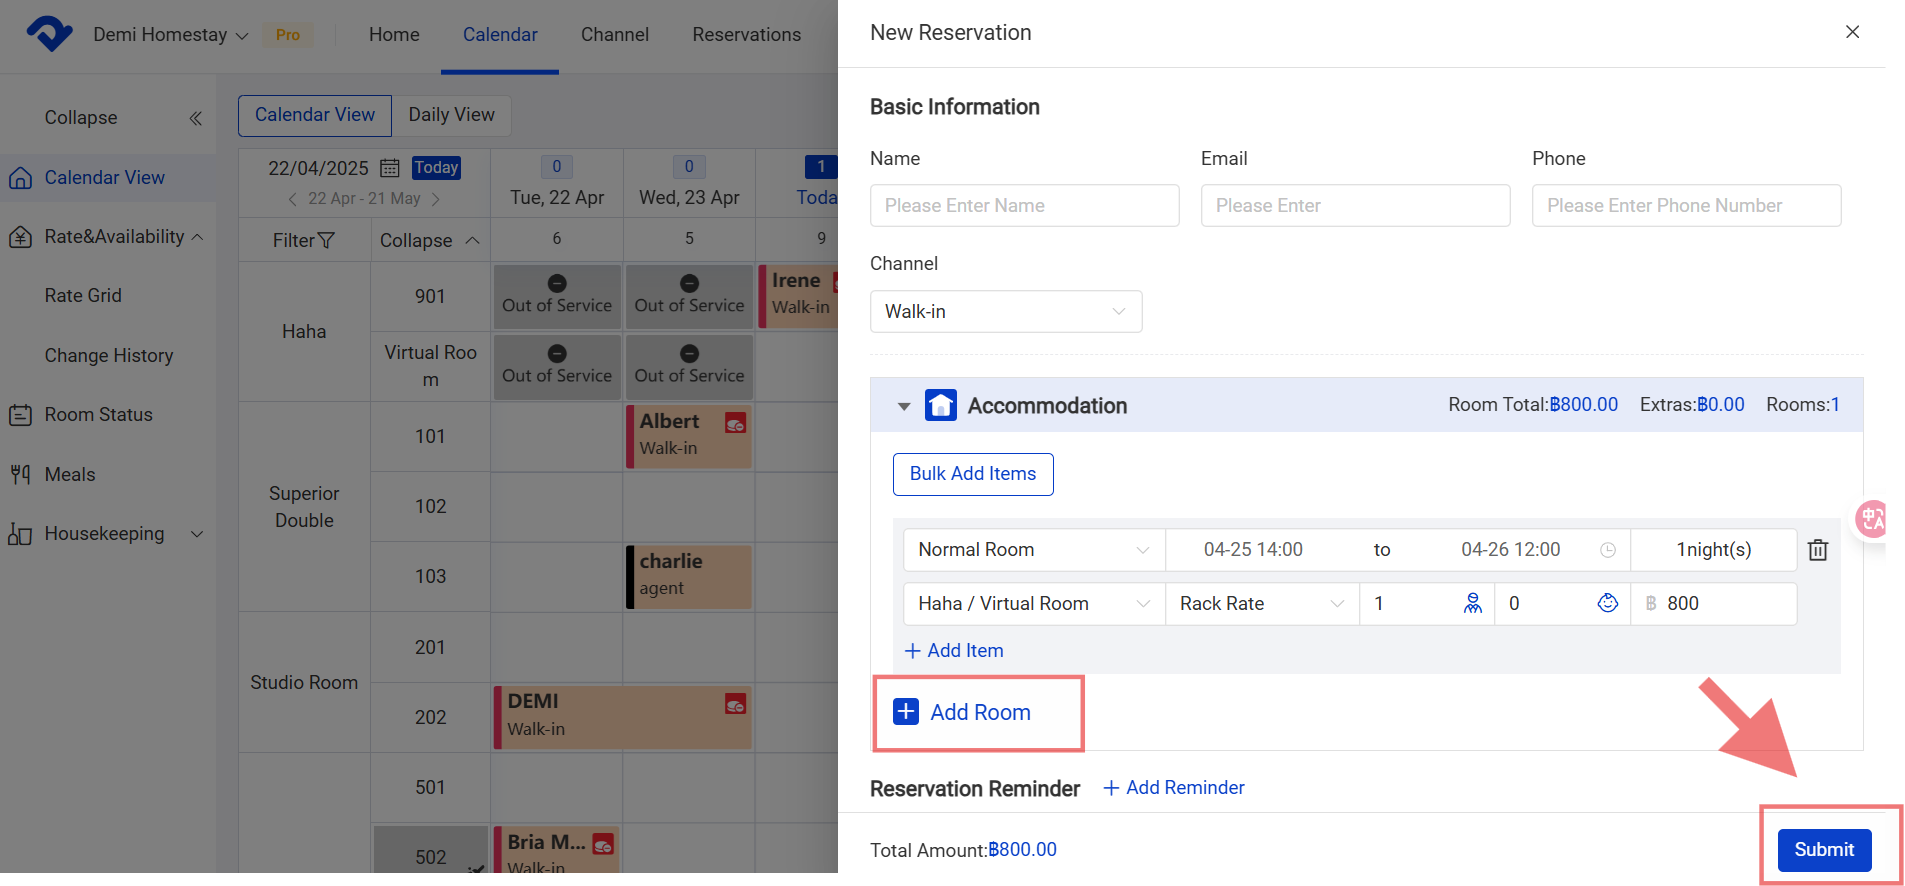Click the clock icon beside checkout time
The image size is (1905, 886).
[x=1607, y=550]
